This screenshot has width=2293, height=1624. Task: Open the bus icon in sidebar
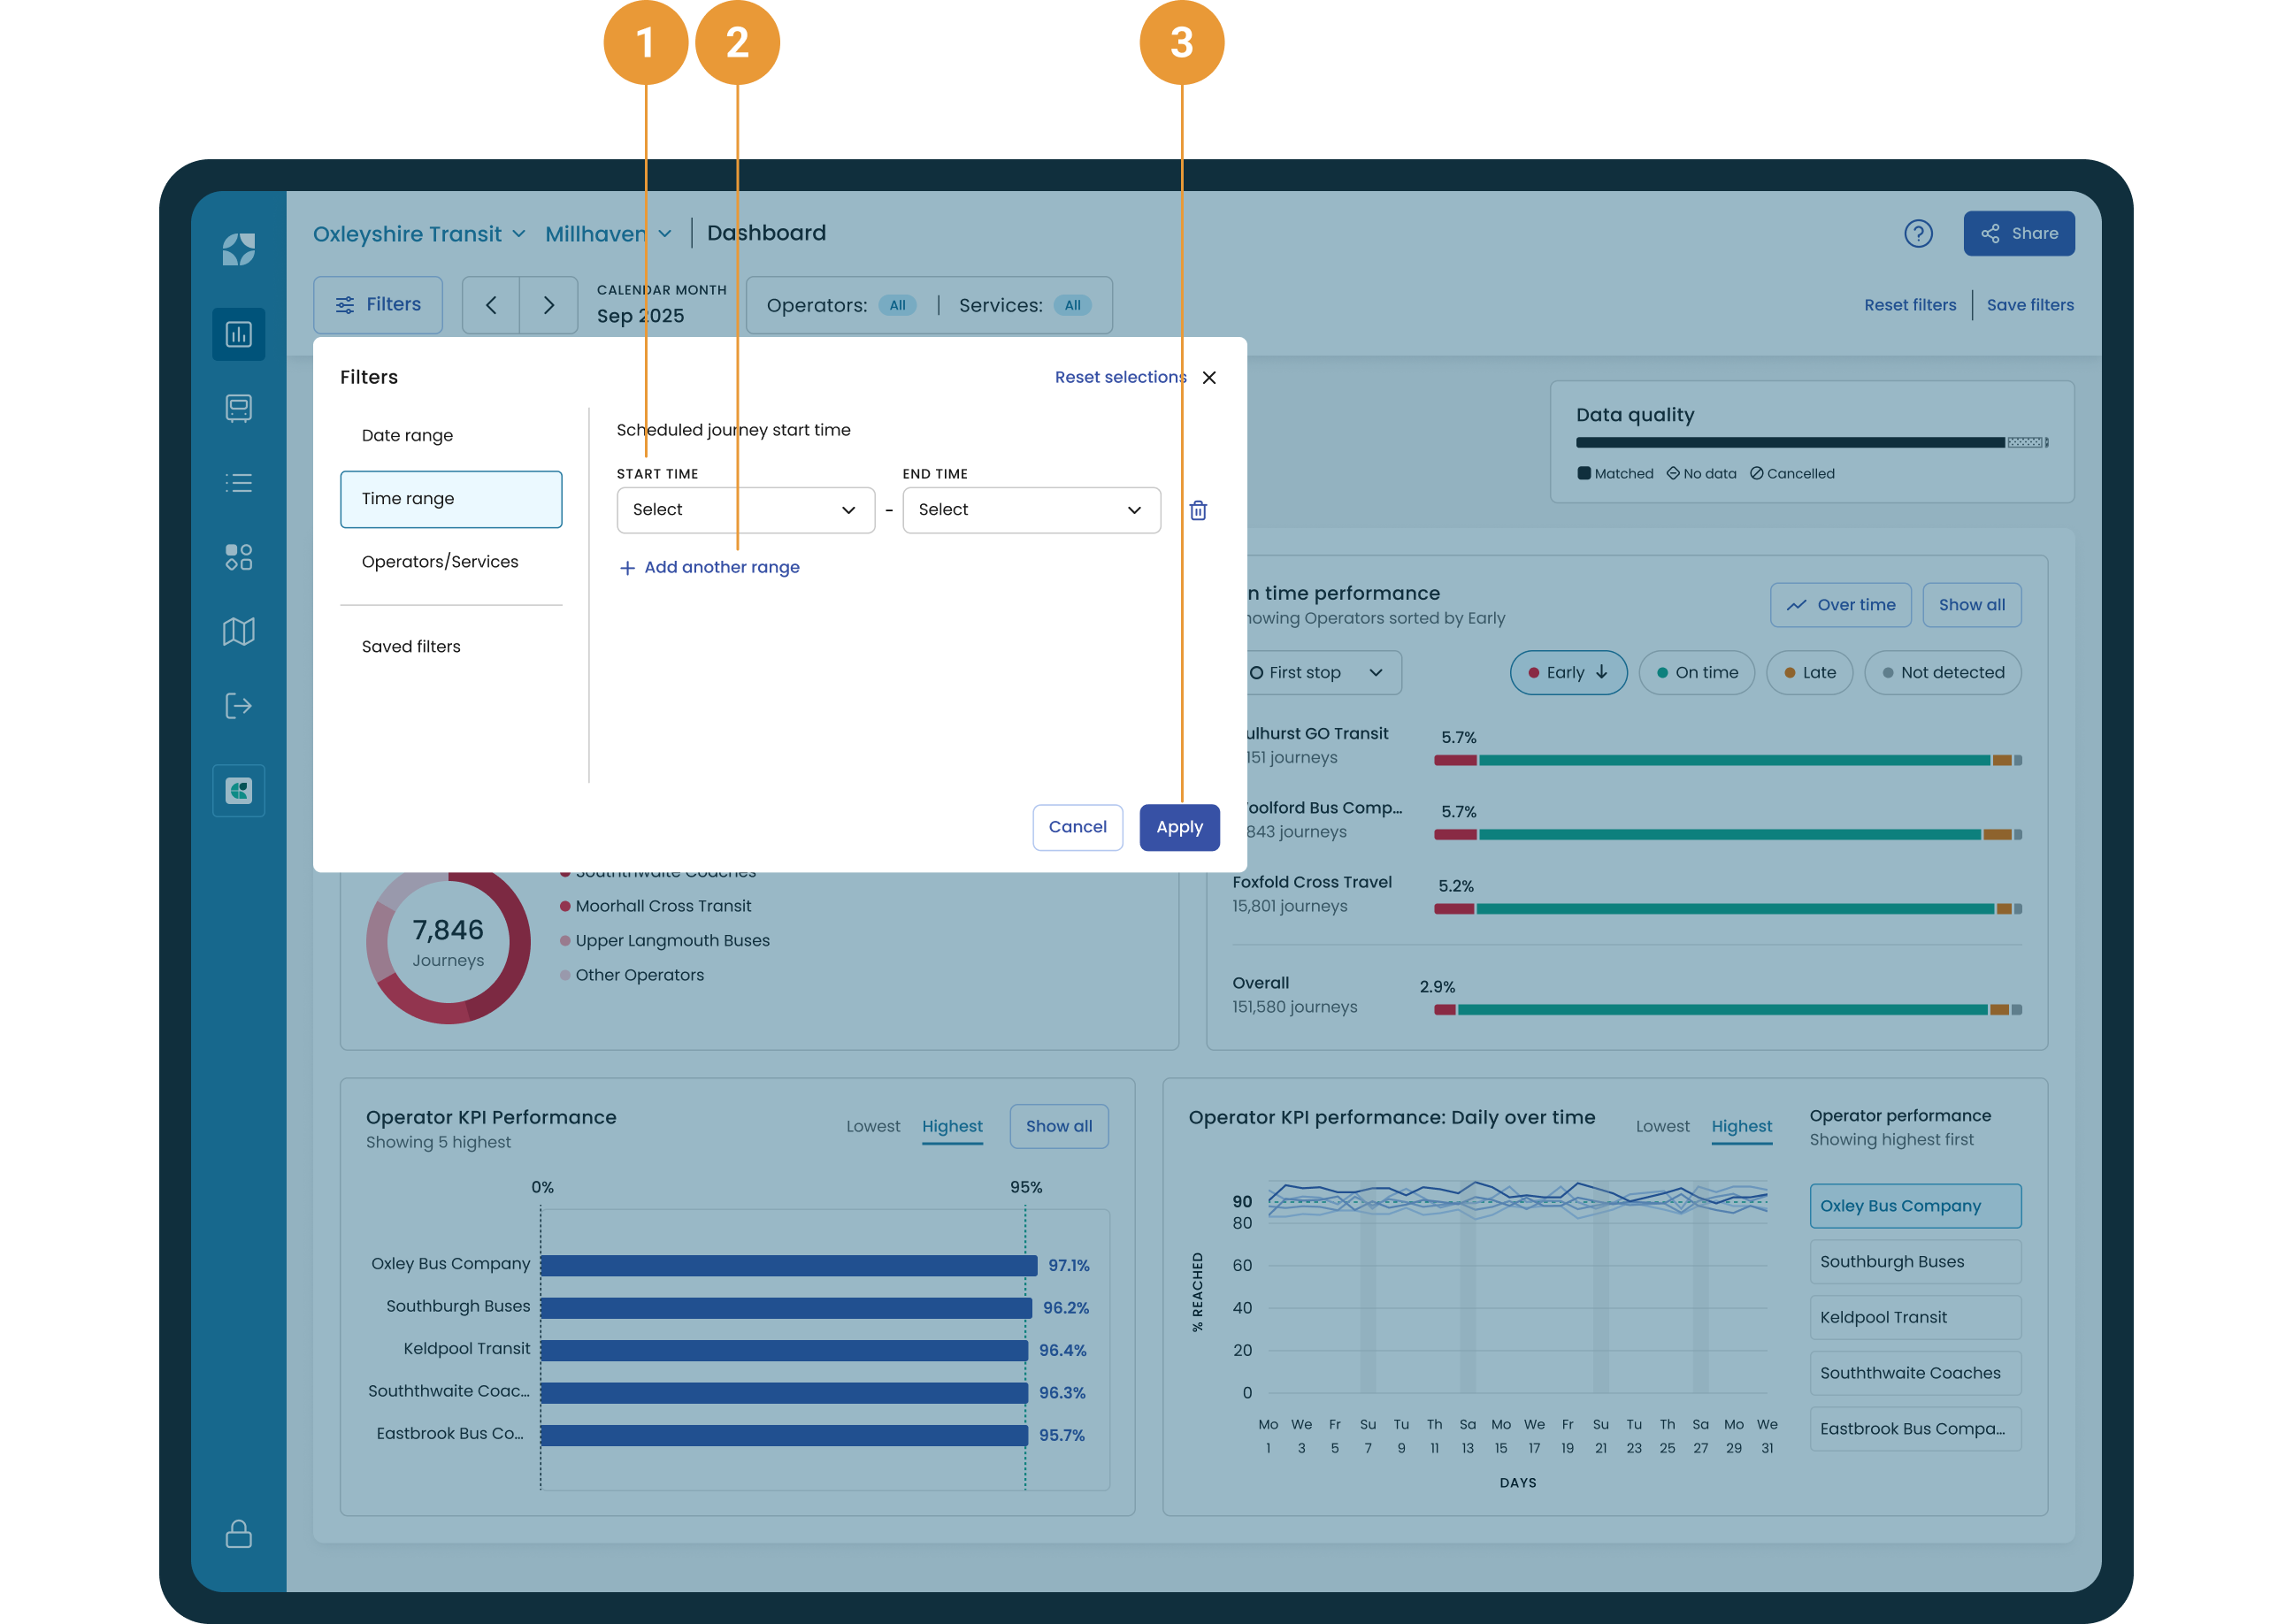coord(238,408)
